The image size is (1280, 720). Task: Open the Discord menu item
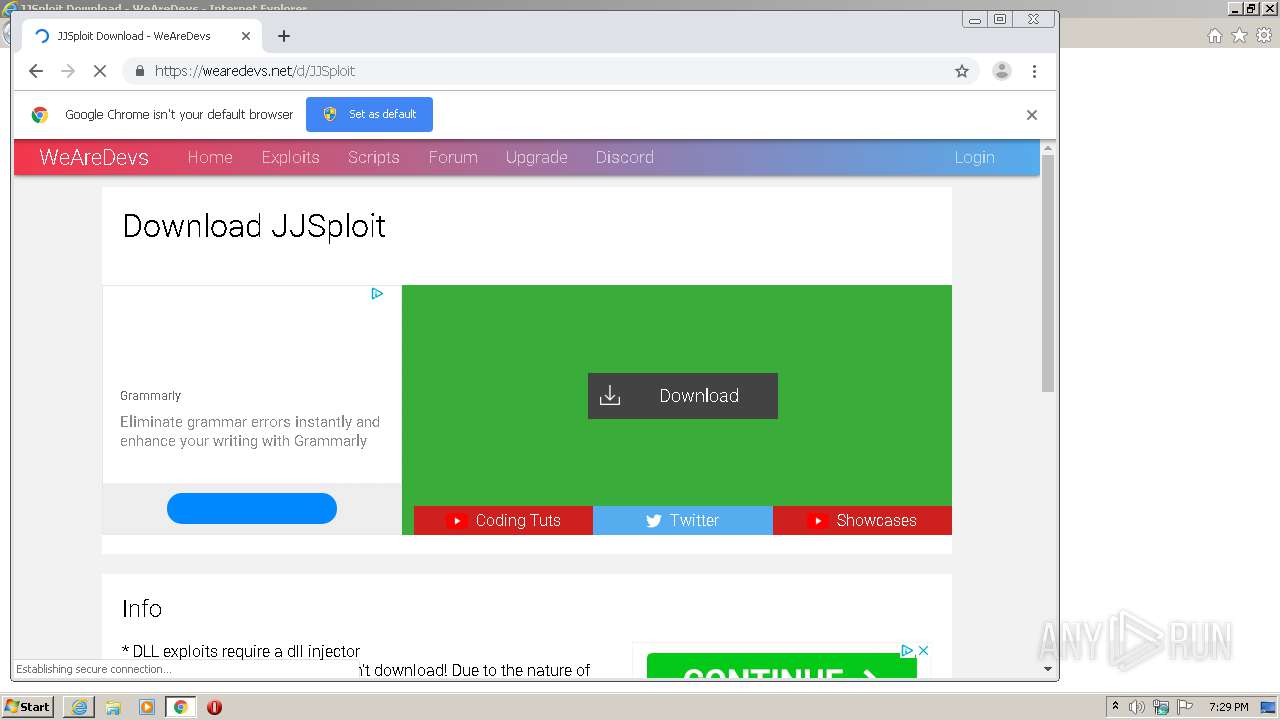tap(625, 157)
